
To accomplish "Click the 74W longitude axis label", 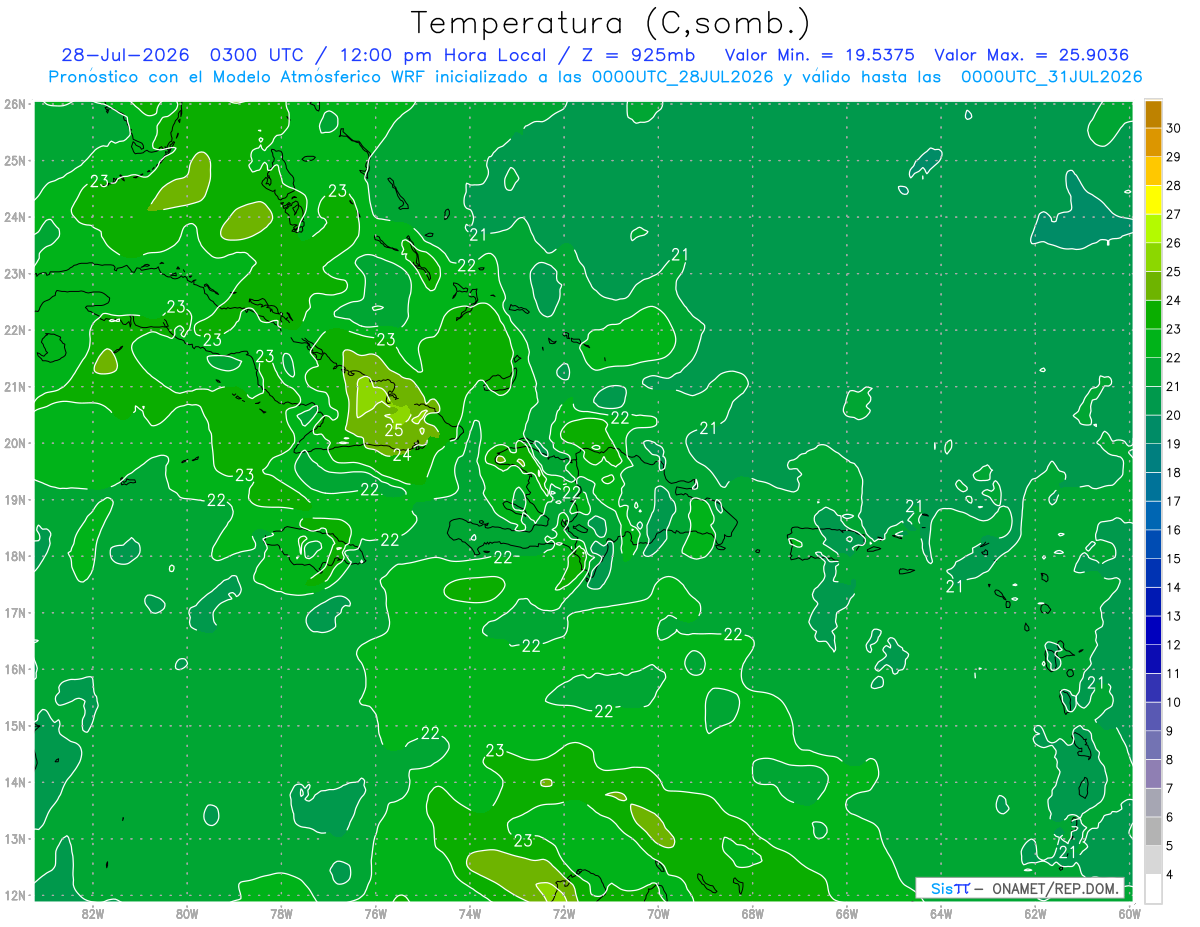I will point(469,913).
